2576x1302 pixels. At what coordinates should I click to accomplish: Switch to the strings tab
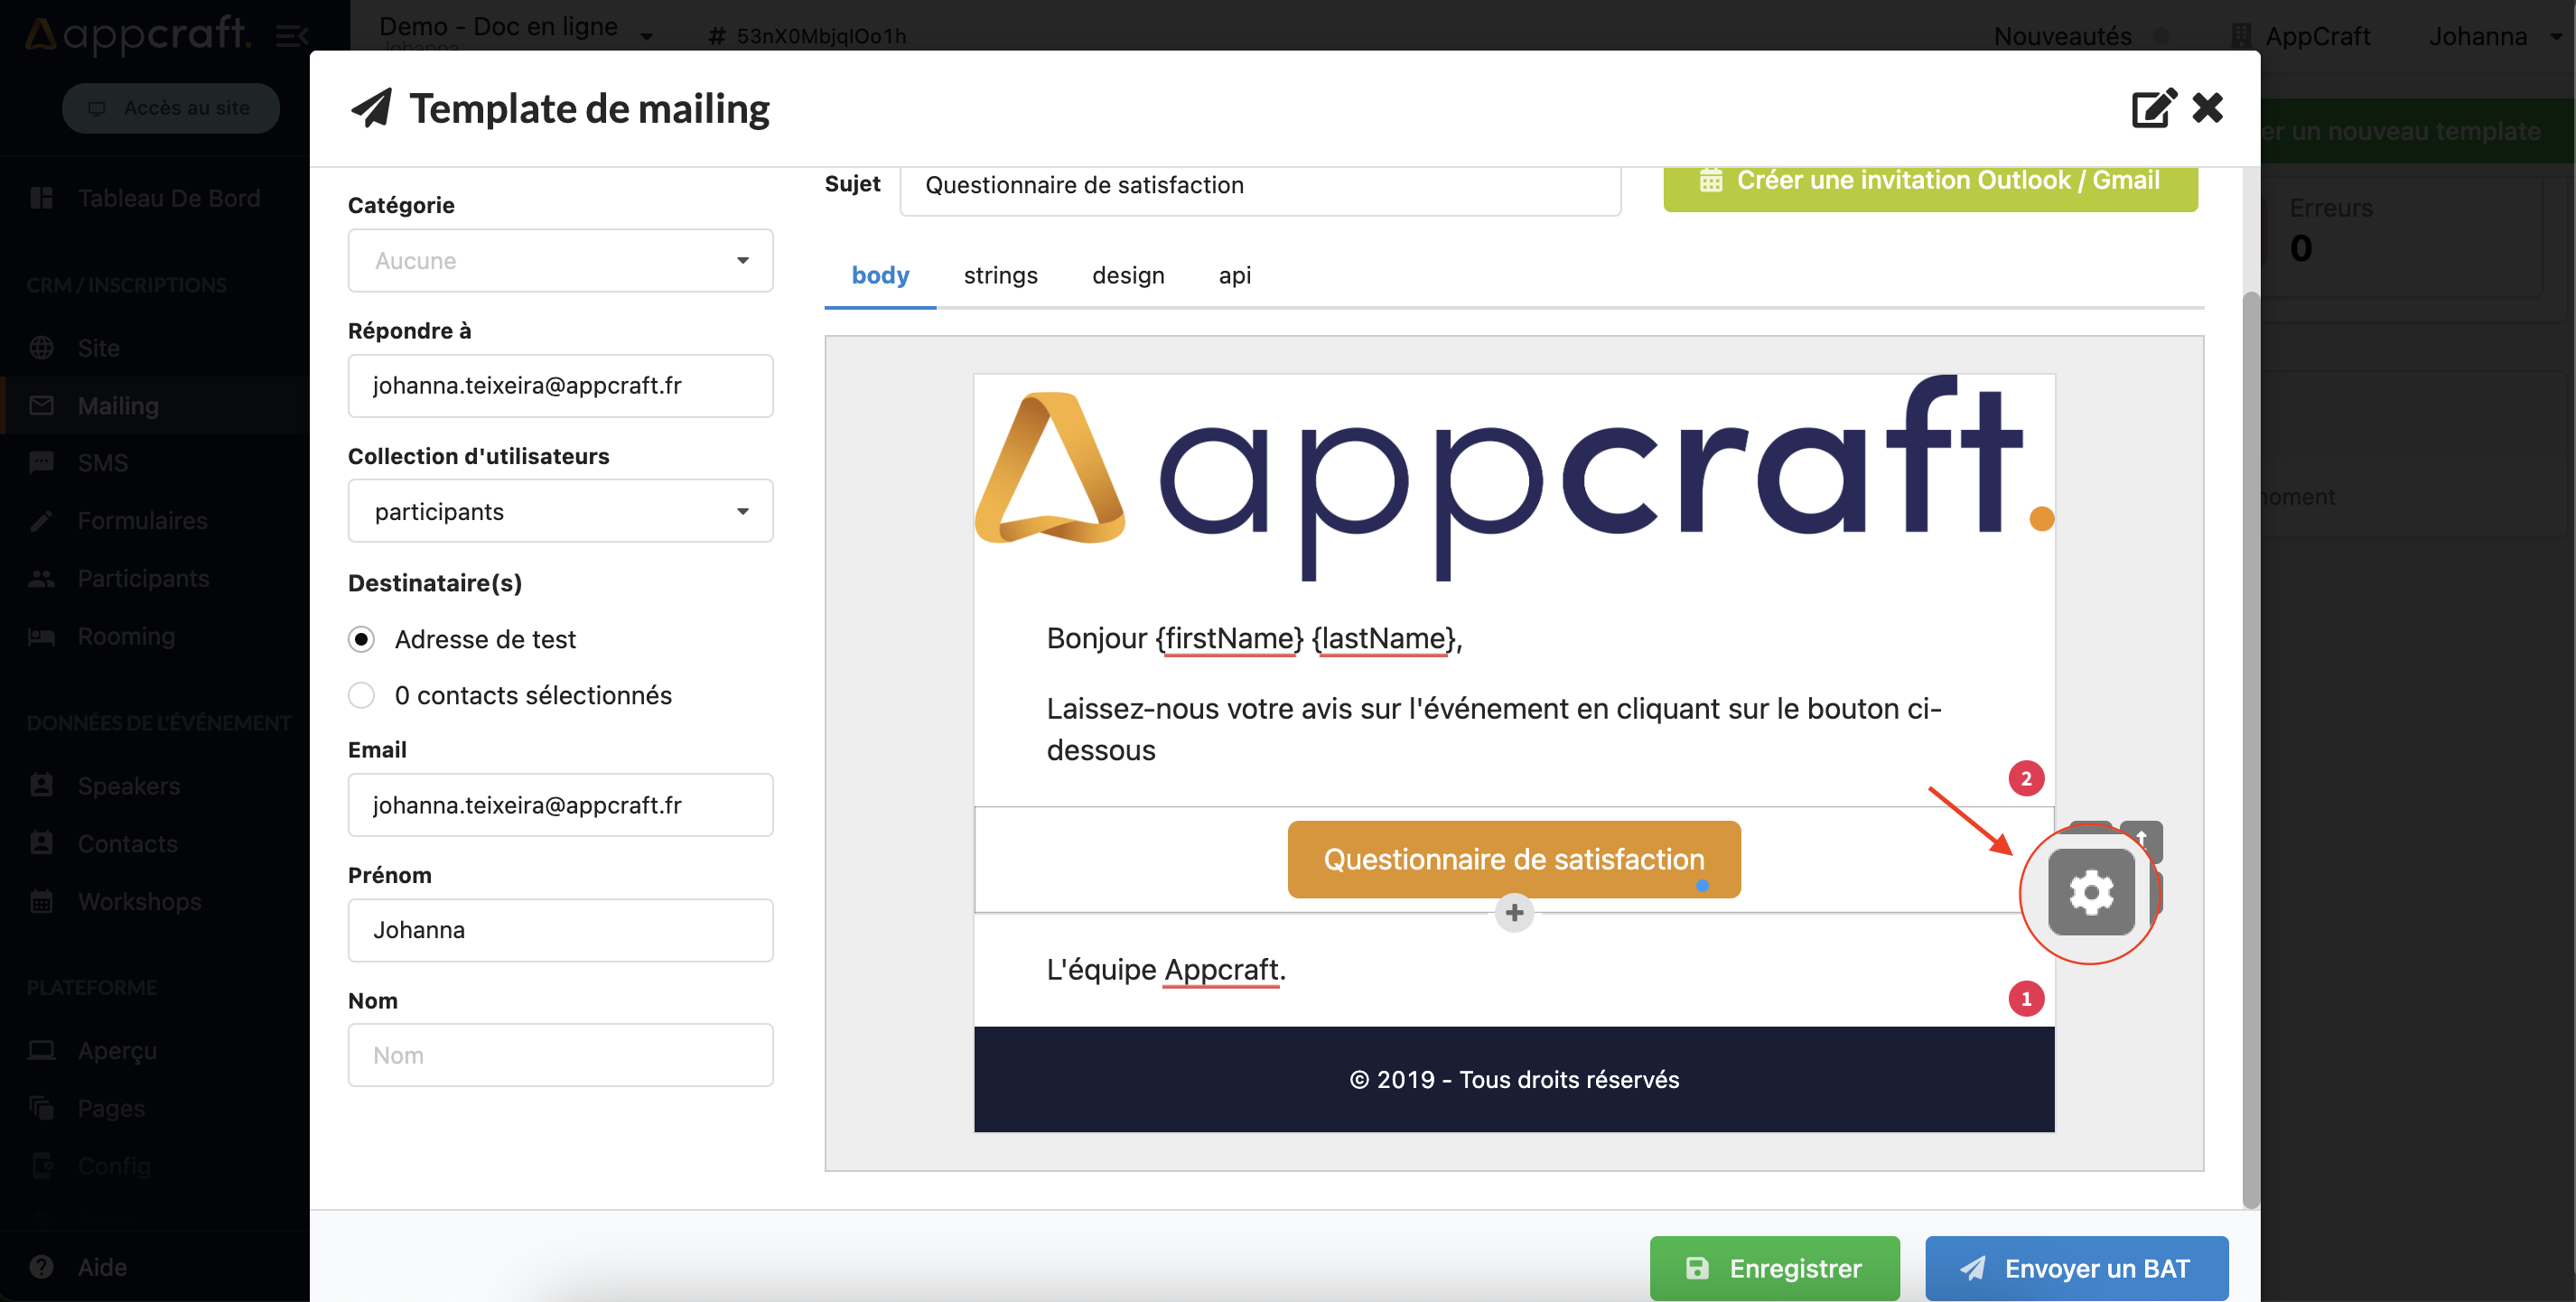coord(1000,275)
